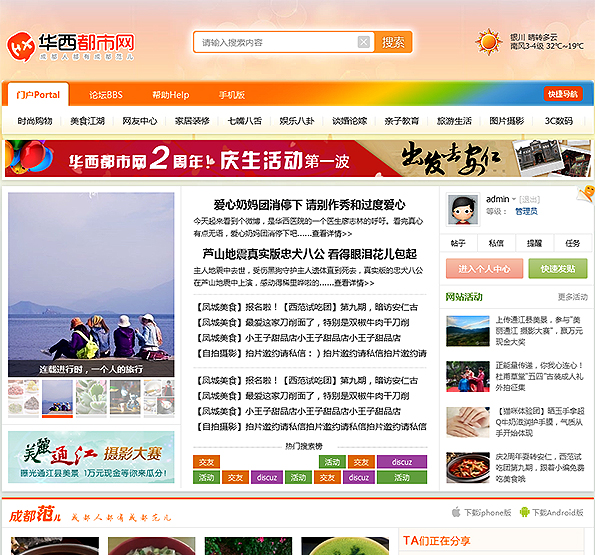Select 美食江湖 in the category menu
This screenshot has width=595, height=555.
(87, 121)
